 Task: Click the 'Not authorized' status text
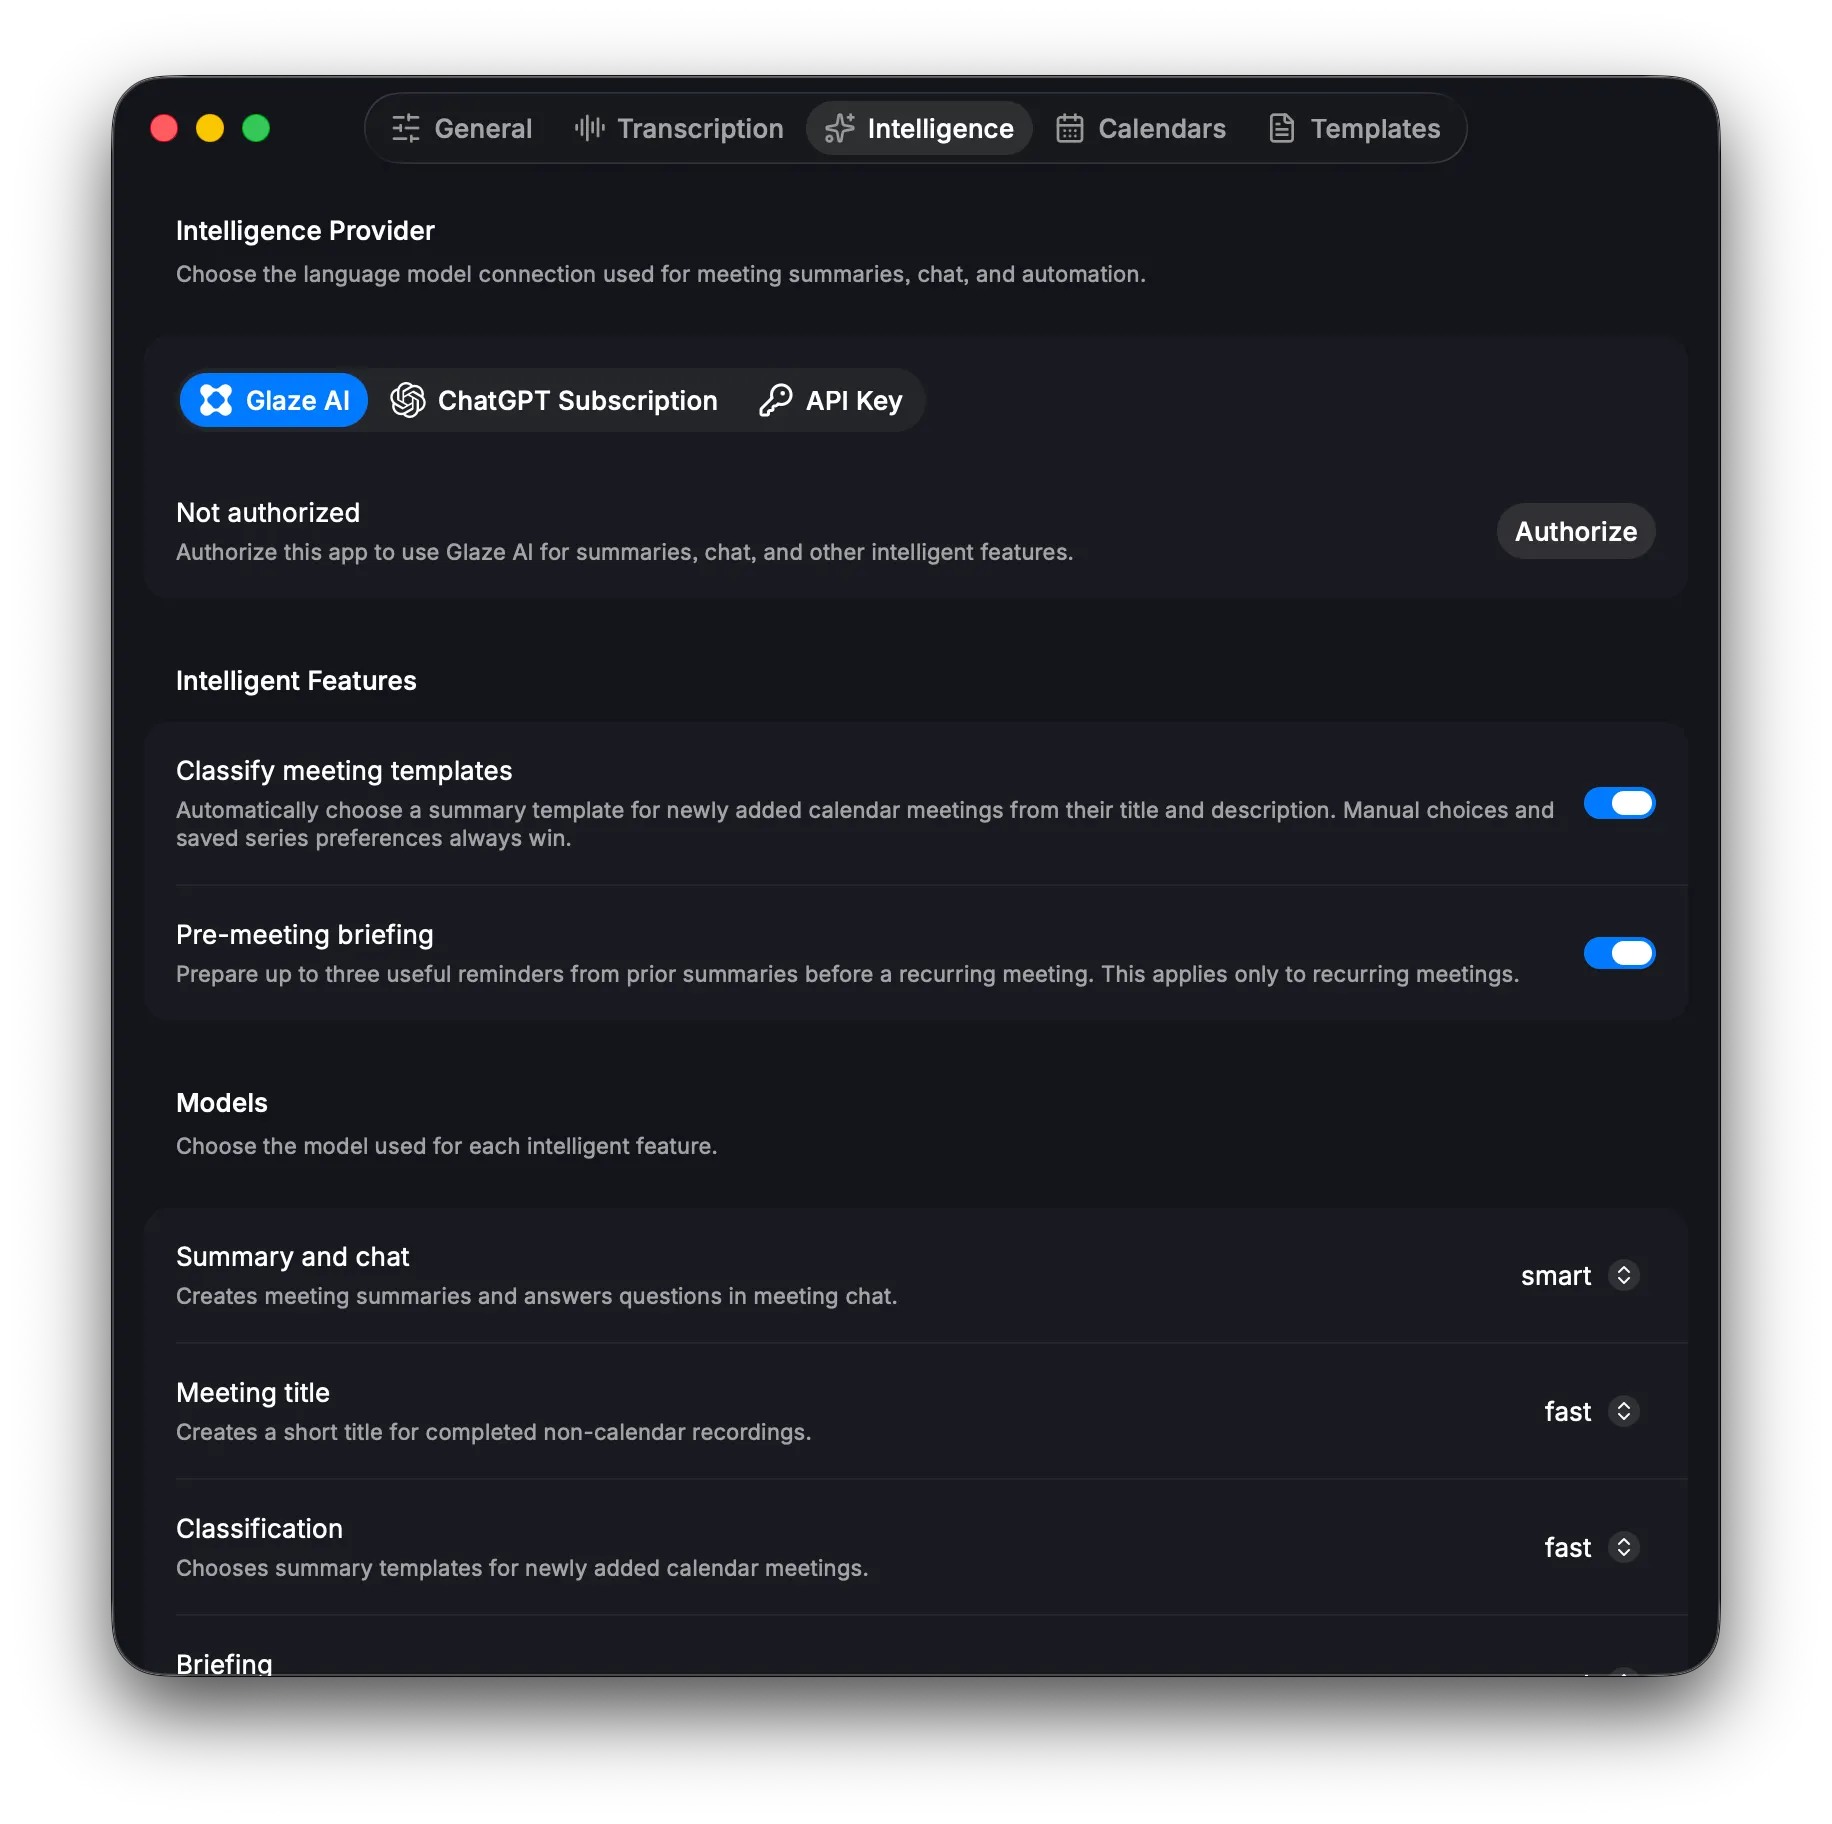(268, 512)
